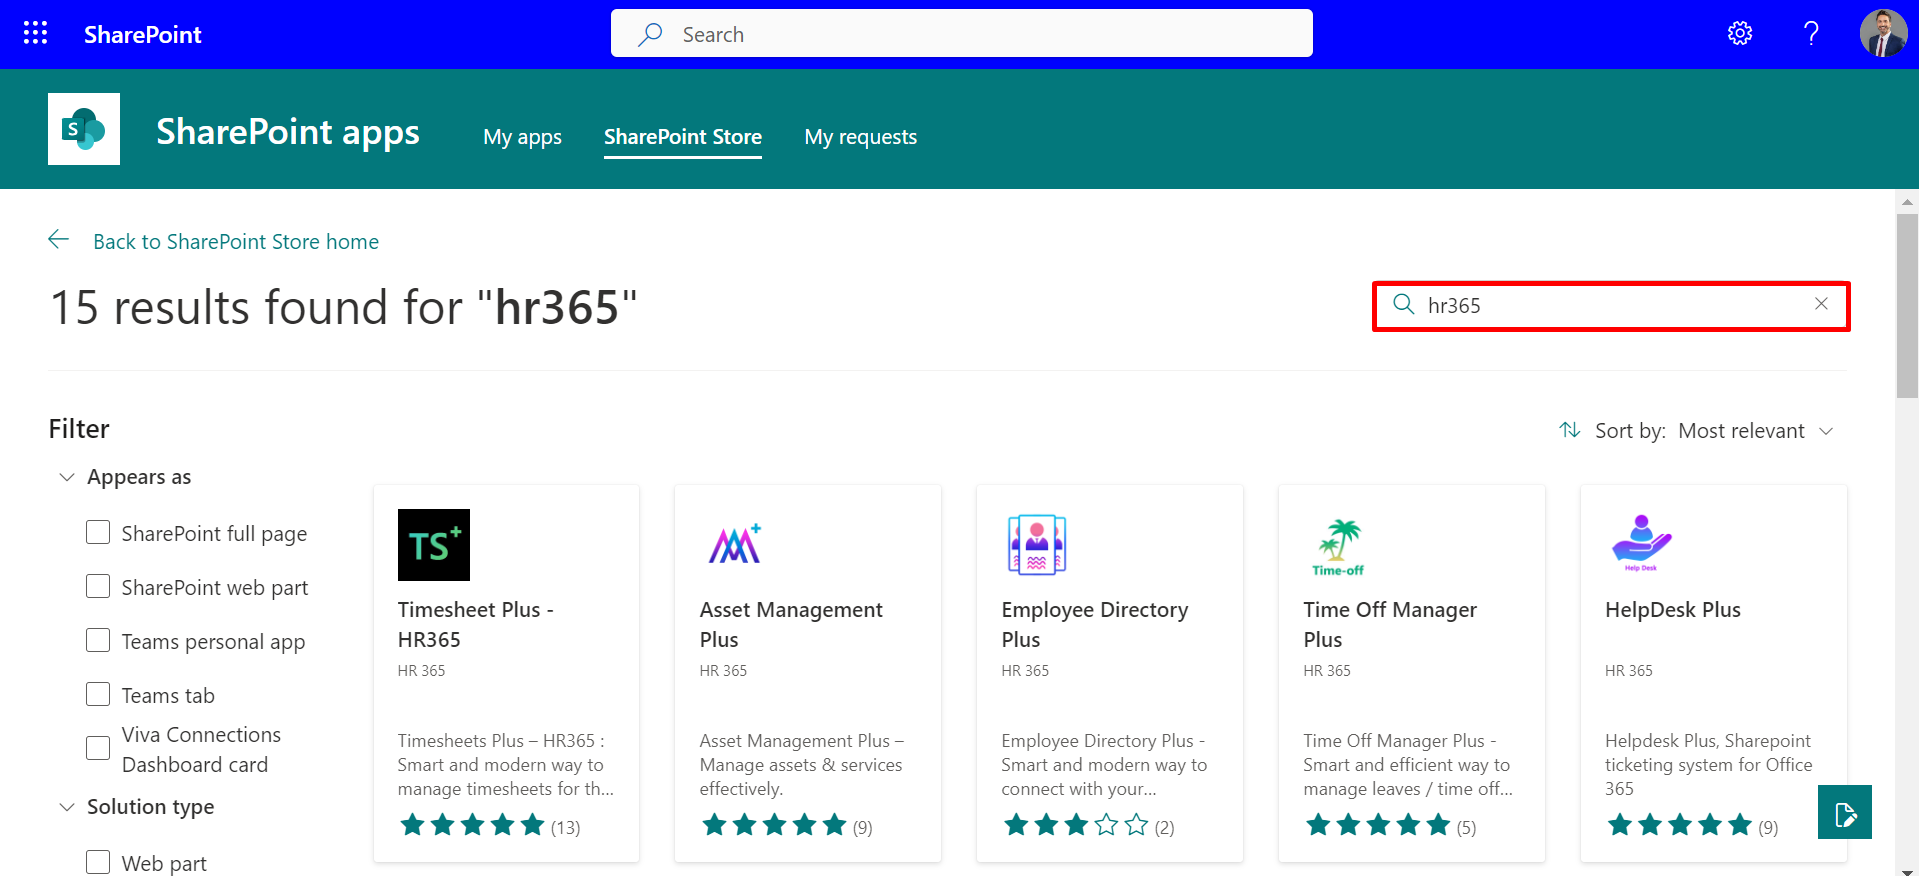
Task: Click the floating feedback edit button
Action: (1845, 812)
